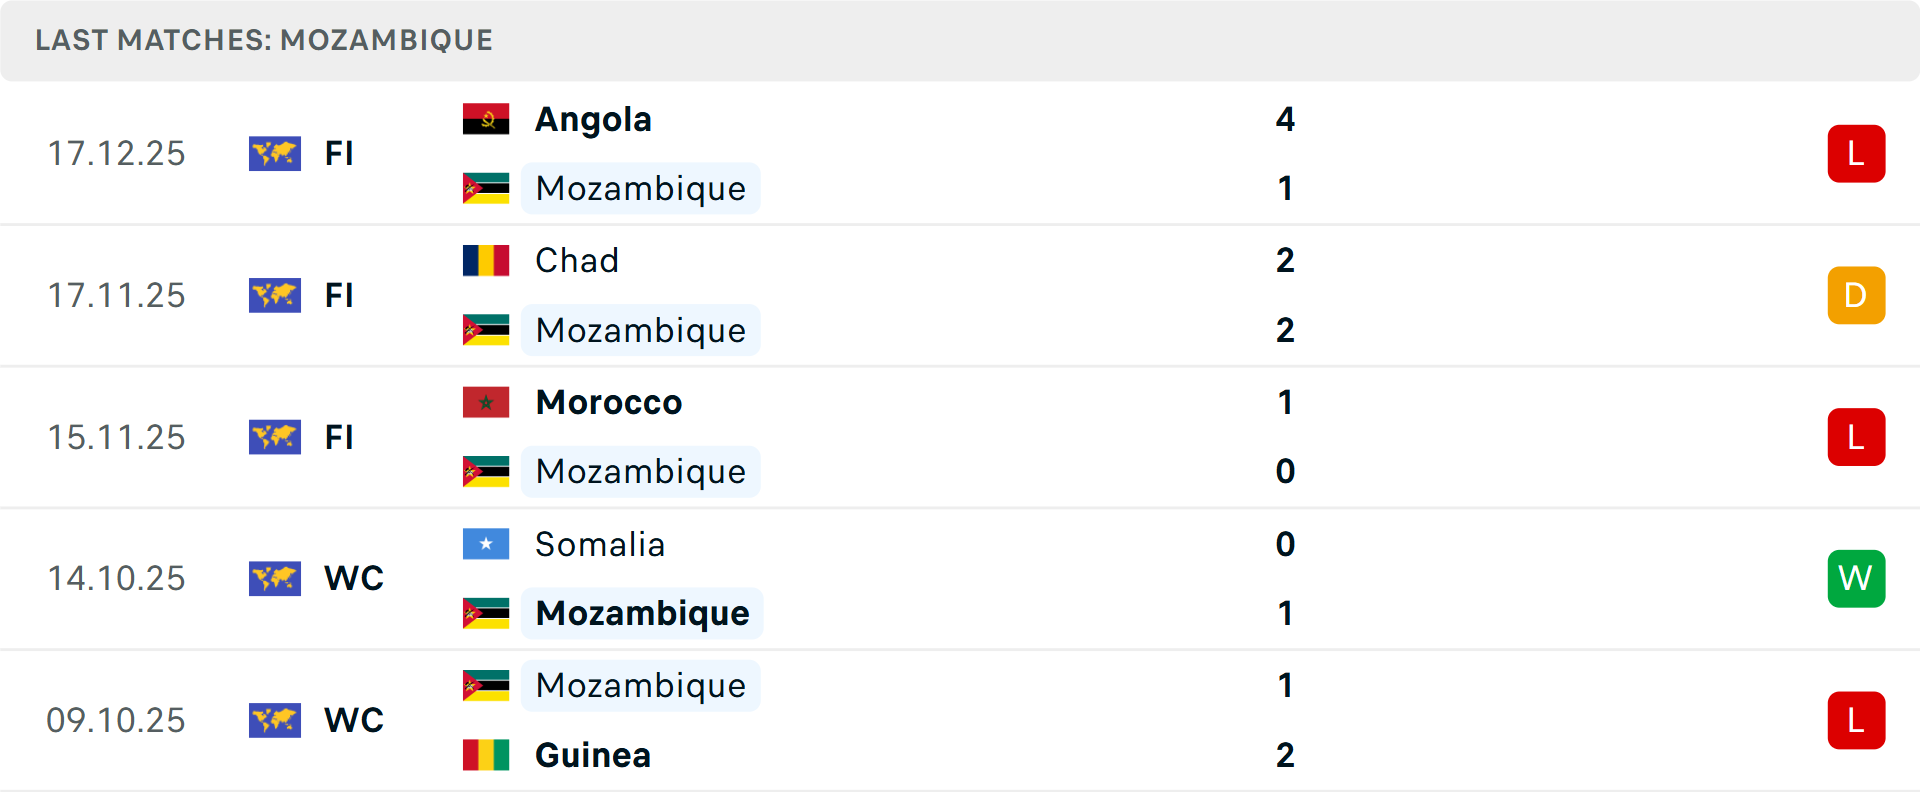Click the Guinea flag icon
1920x792 pixels.
[x=486, y=755]
